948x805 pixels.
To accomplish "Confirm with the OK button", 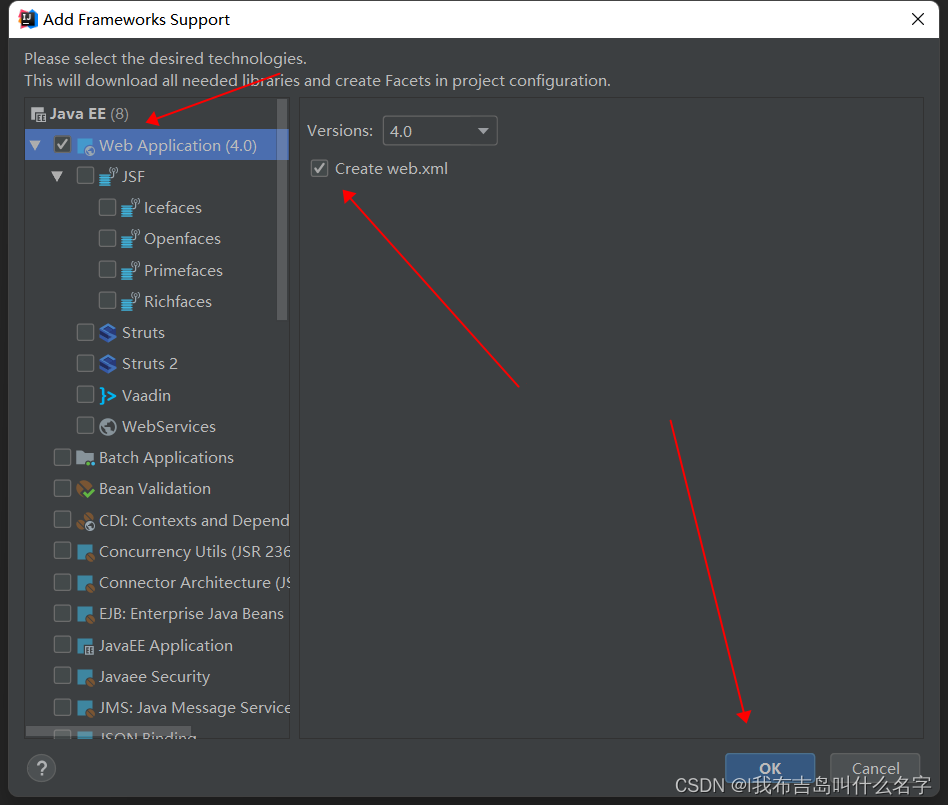I will (770, 769).
